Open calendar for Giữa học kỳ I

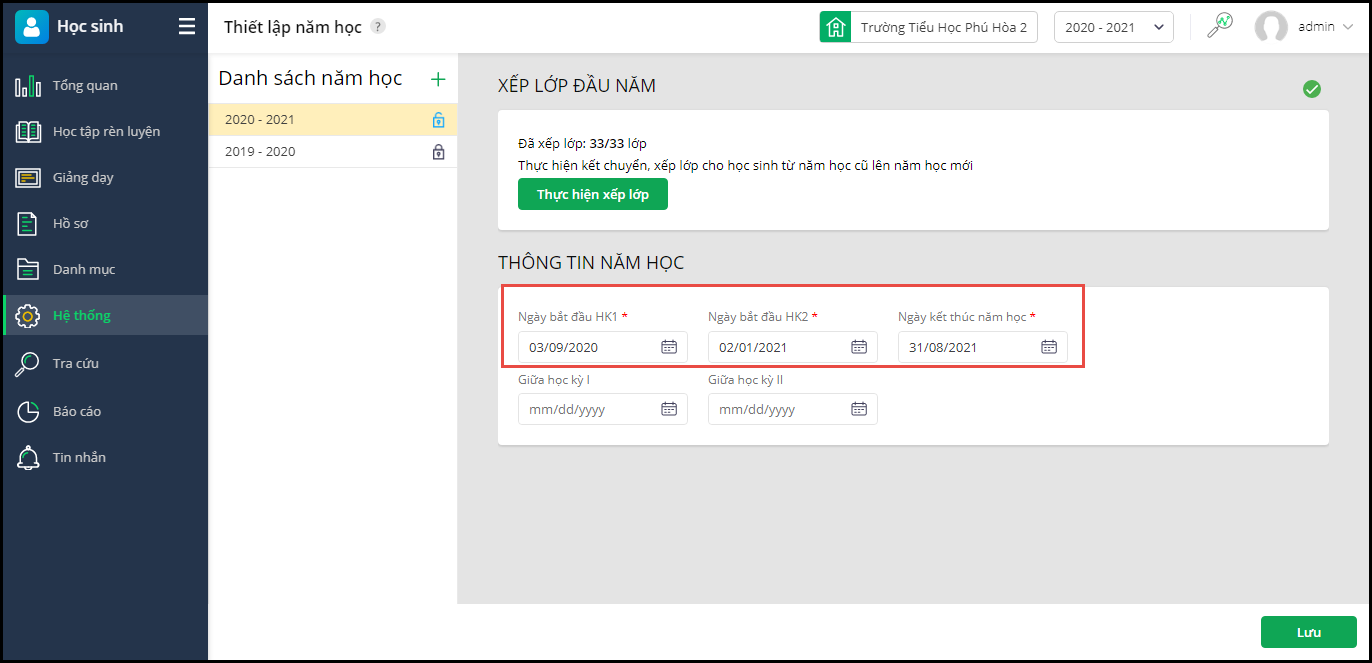[x=669, y=409]
